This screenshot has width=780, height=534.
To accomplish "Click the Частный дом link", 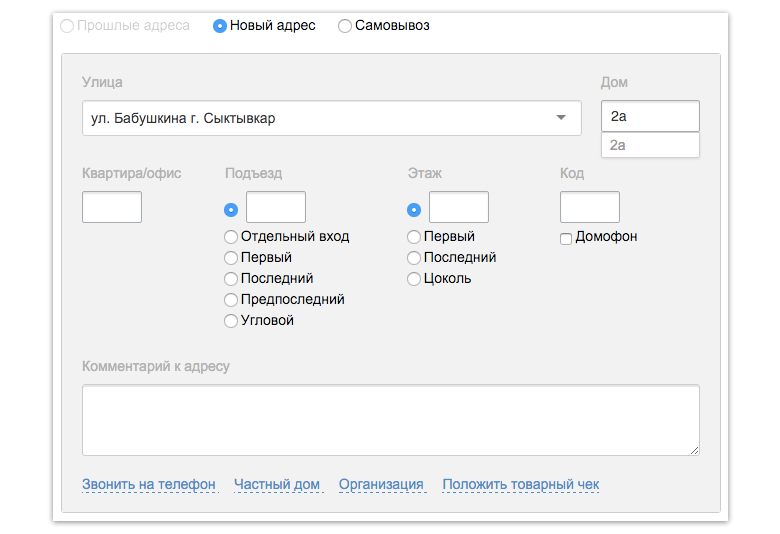I will pos(277,484).
